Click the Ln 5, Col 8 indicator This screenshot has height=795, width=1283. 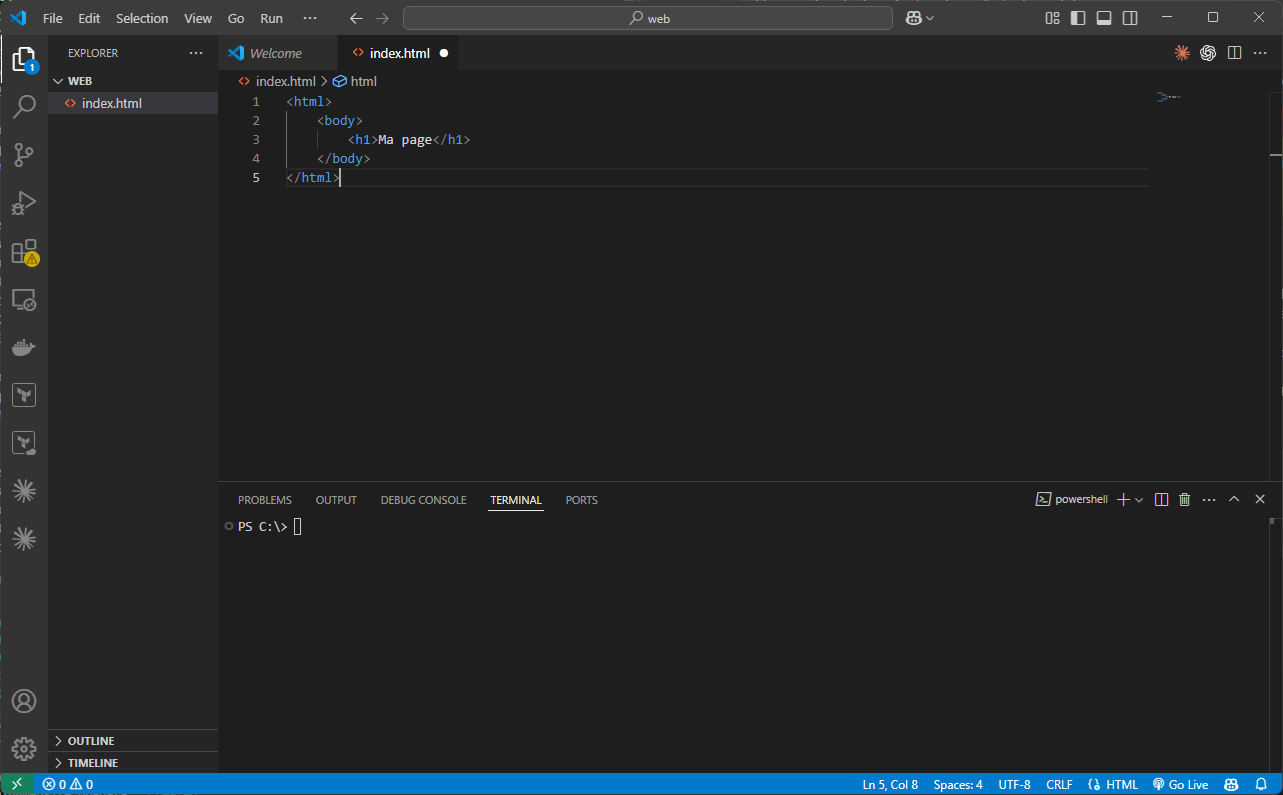(x=890, y=784)
